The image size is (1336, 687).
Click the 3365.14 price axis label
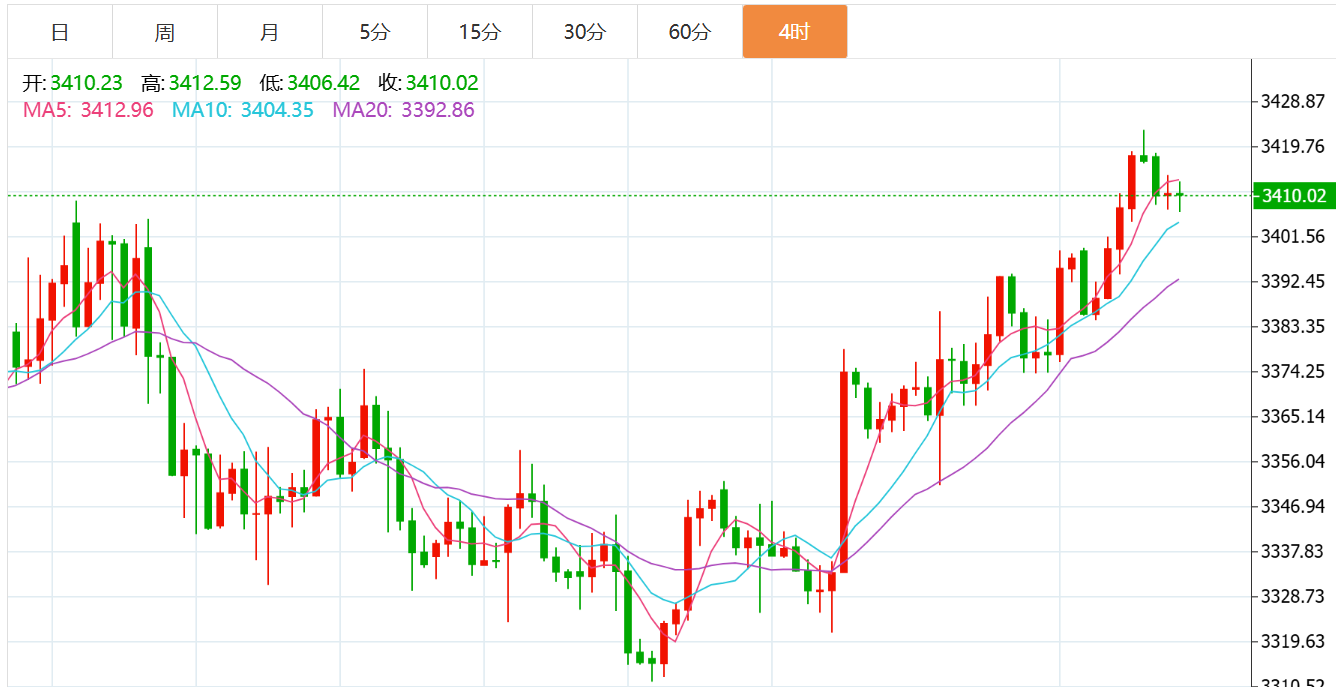click(x=1293, y=416)
